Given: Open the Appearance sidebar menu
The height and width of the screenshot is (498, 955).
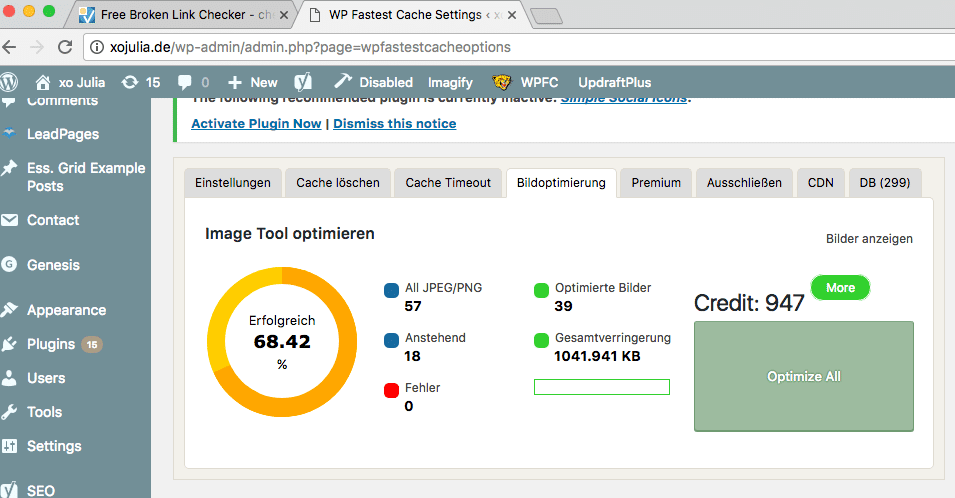Looking at the screenshot, I should (66, 310).
